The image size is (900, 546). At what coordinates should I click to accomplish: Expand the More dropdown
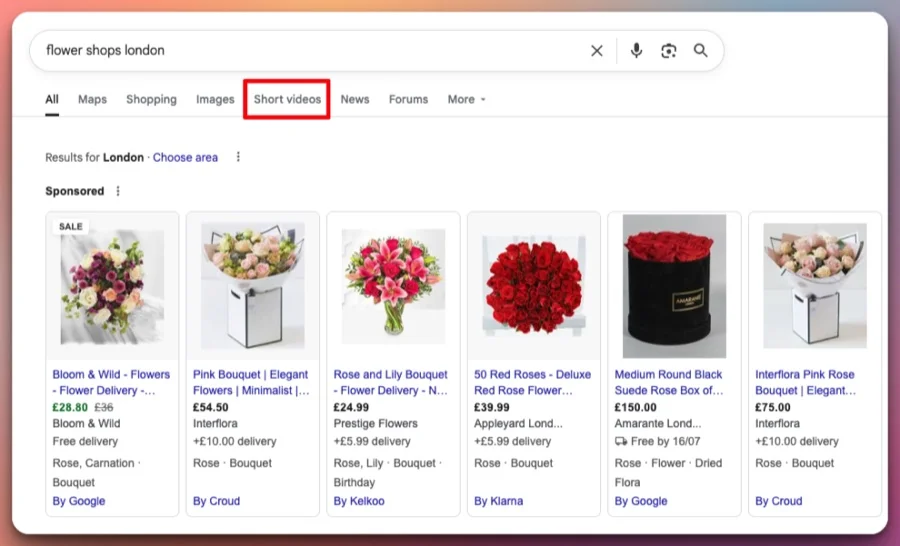466,99
